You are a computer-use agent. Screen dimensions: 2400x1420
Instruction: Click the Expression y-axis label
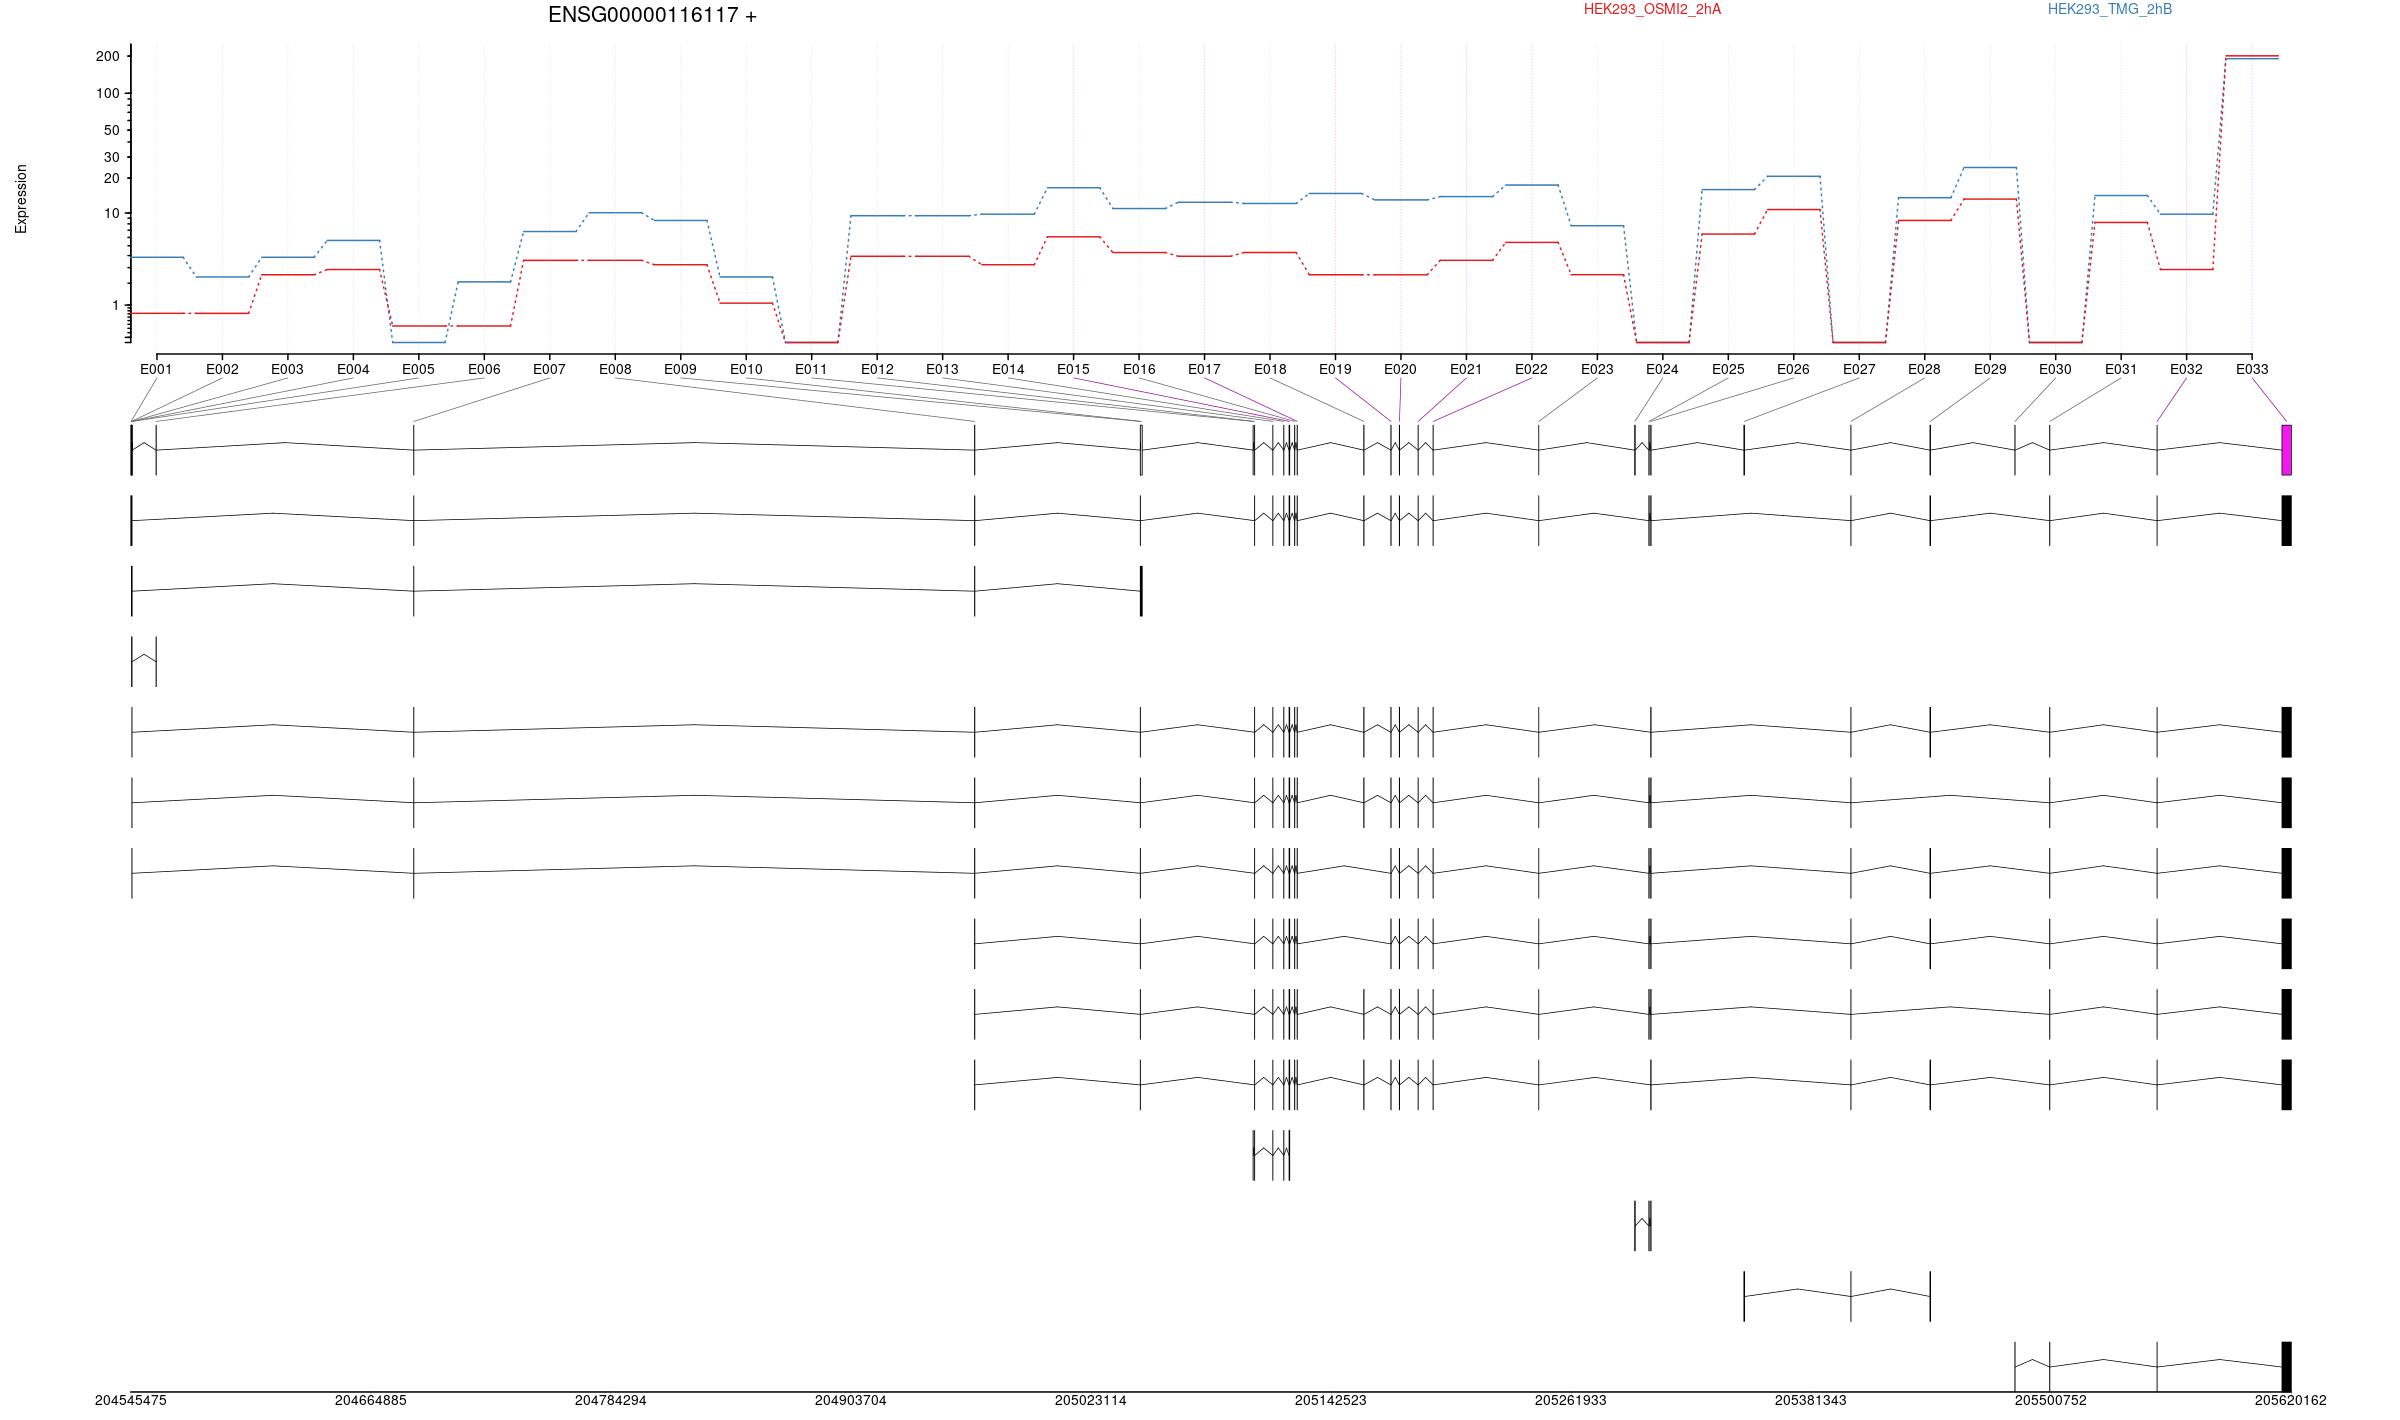[21, 199]
